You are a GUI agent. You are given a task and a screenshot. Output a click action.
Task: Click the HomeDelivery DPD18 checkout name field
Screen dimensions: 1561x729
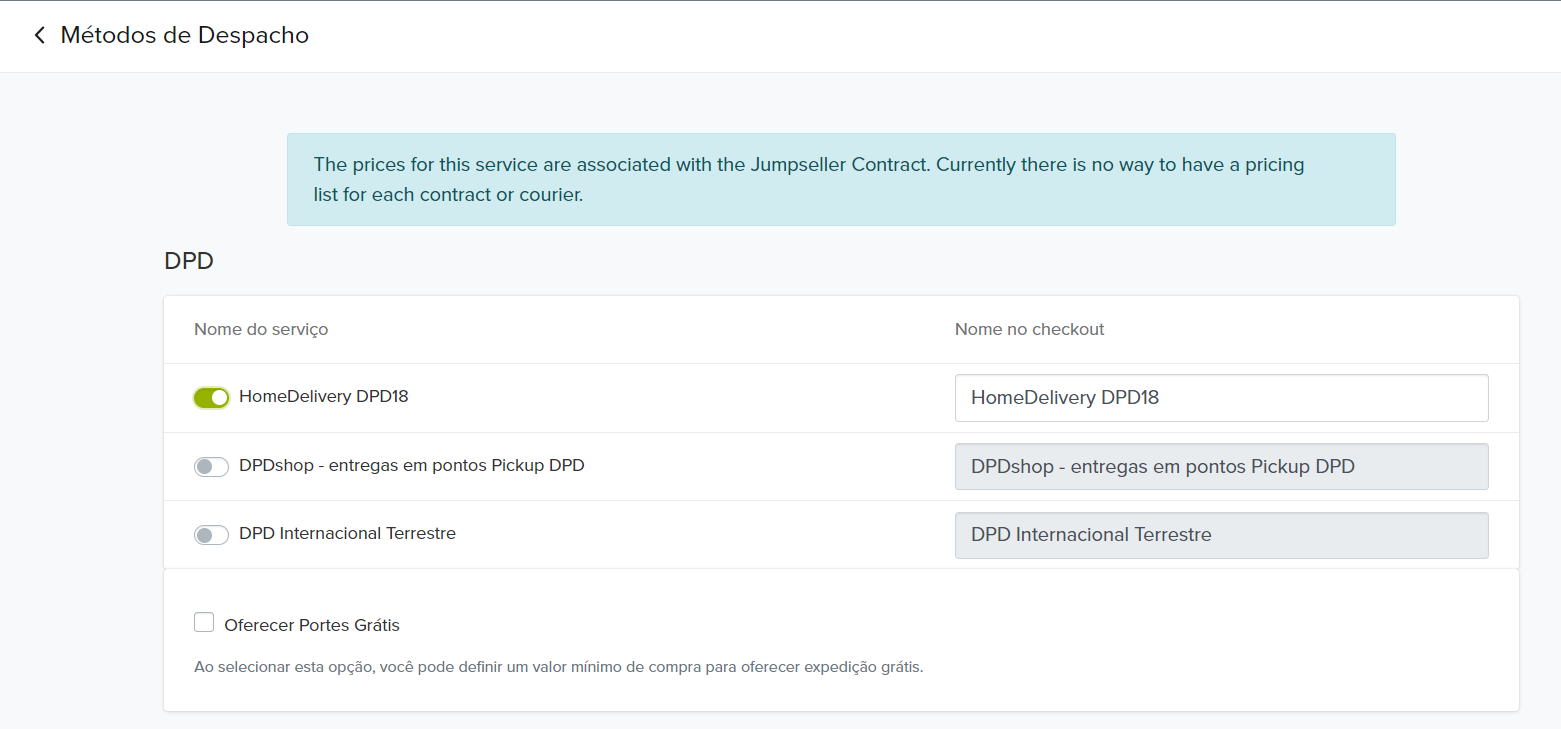click(x=1221, y=398)
